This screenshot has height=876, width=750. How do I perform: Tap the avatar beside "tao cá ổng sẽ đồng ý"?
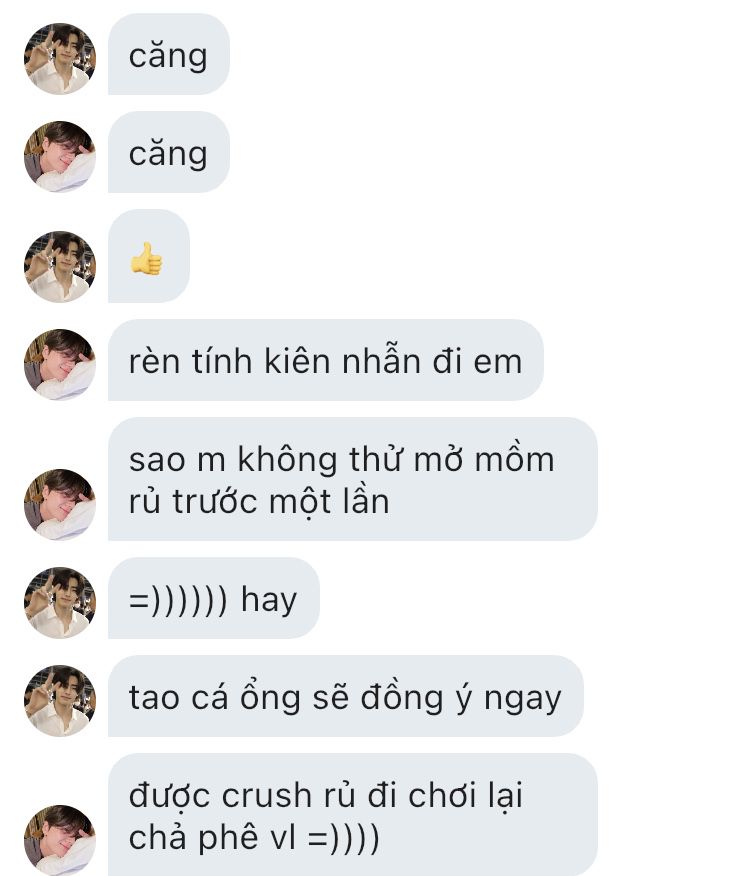pos(60,701)
